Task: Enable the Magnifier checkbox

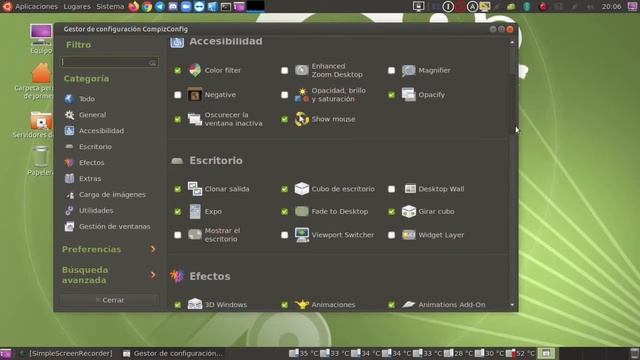Action: pos(391,71)
